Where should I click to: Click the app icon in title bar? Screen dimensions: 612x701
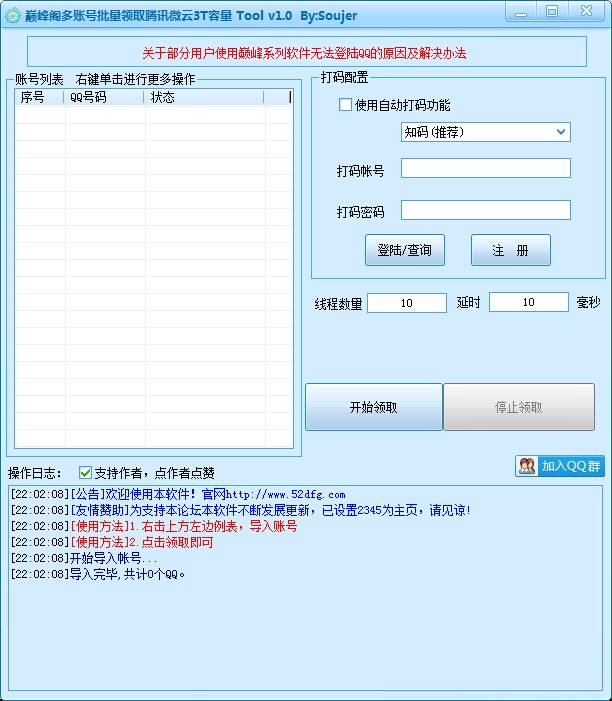click(x=13, y=16)
